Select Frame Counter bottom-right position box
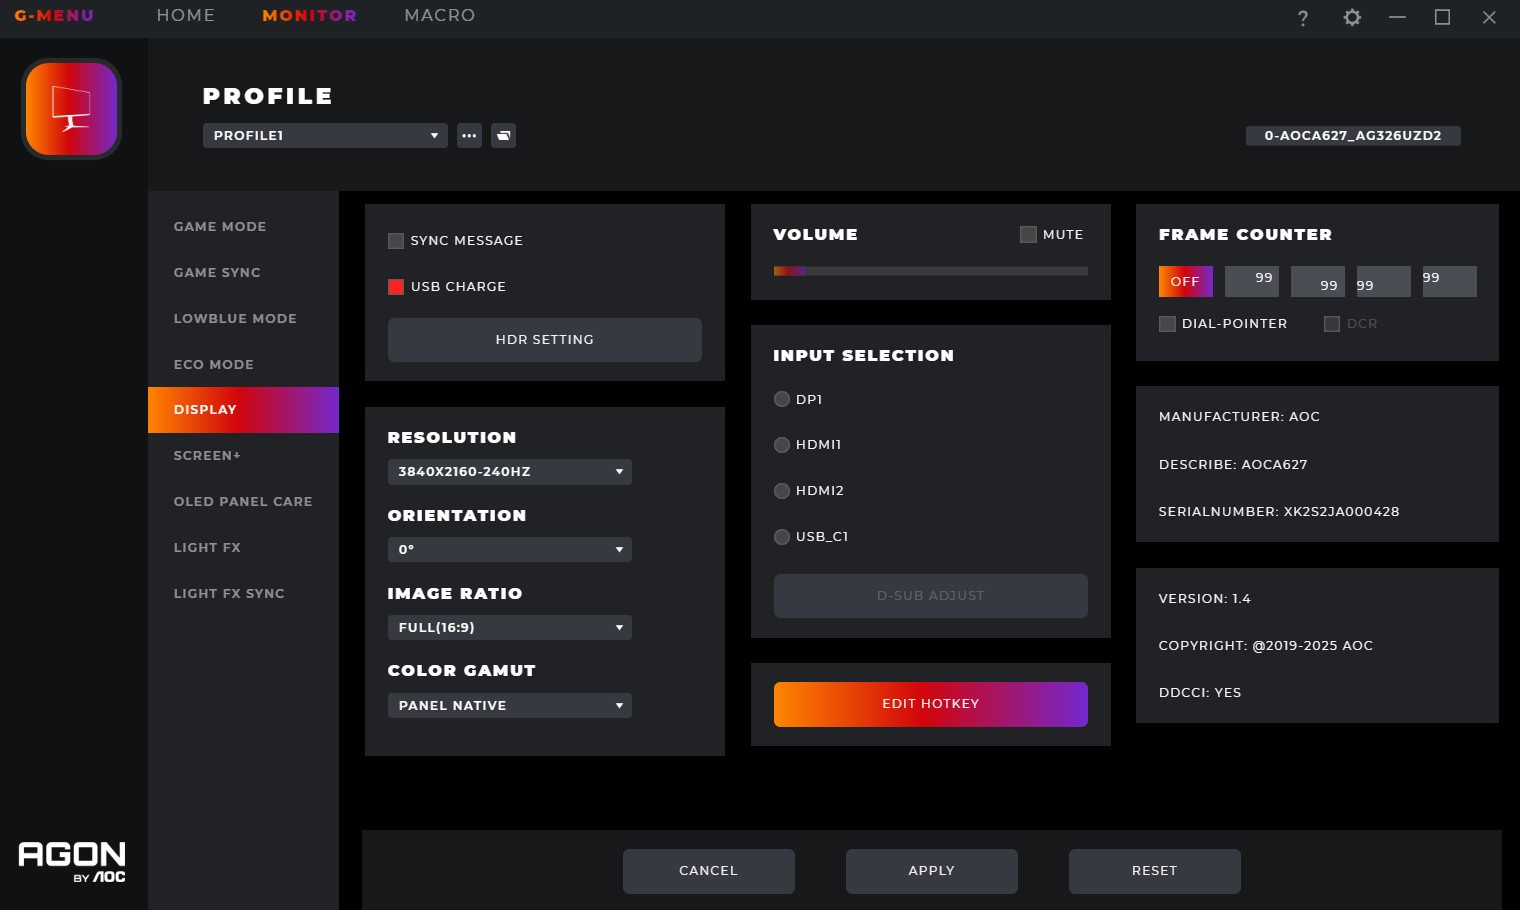This screenshot has height=910, width=1520. 1318,281
